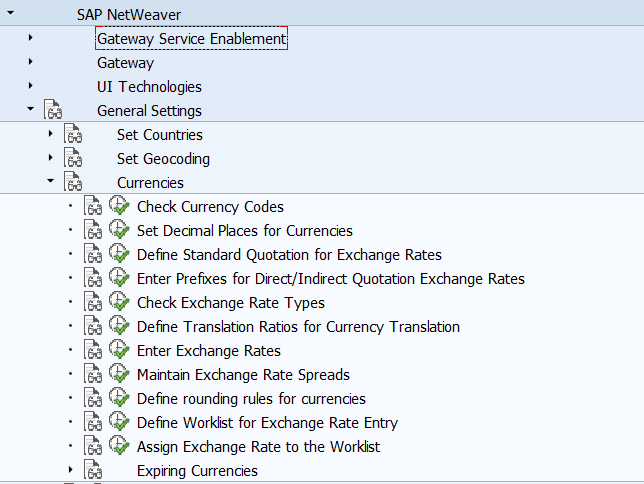The height and width of the screenshot is (484, 644).
Task: Select Set Geocoding tree label
Action: point(163,159)
